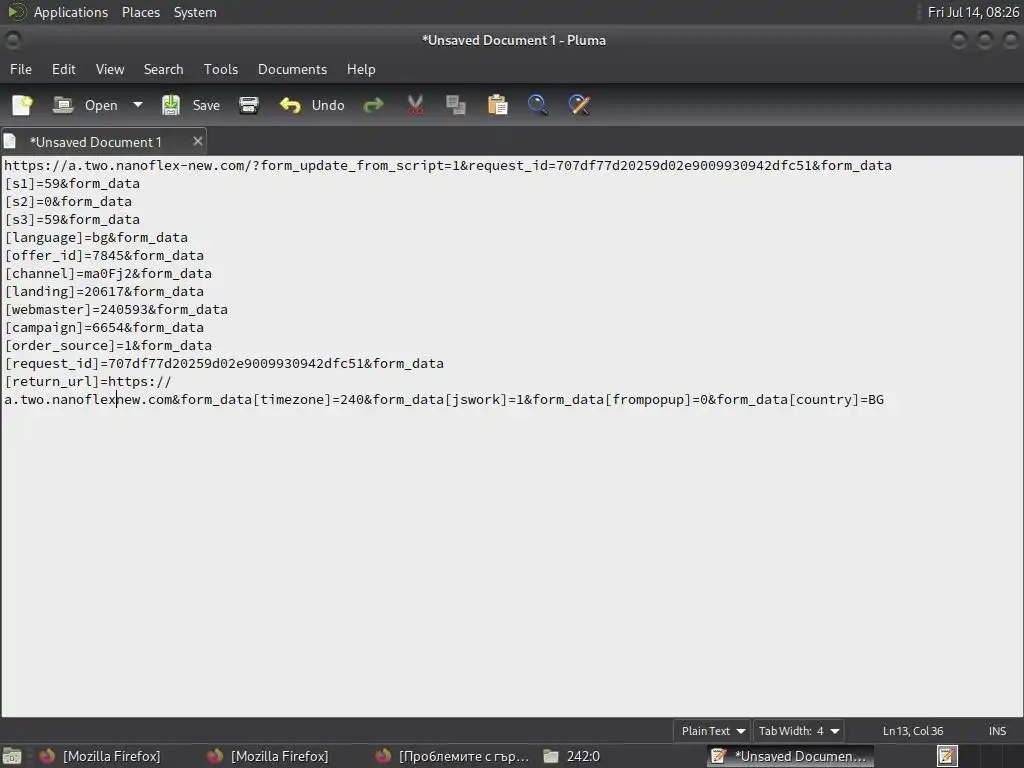Click the first URL line starting https://a.two.nanoflex-new.com
1024x768 pixels.
(x=448, y=166)
